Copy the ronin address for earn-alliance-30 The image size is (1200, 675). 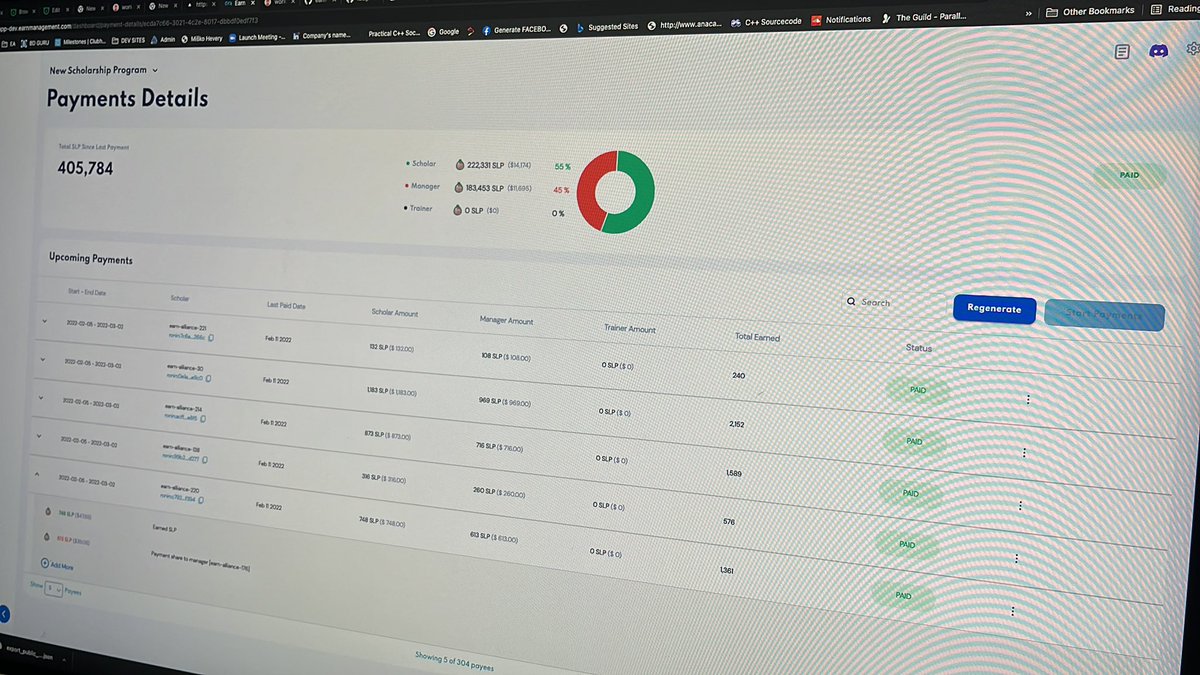(208, 379)
